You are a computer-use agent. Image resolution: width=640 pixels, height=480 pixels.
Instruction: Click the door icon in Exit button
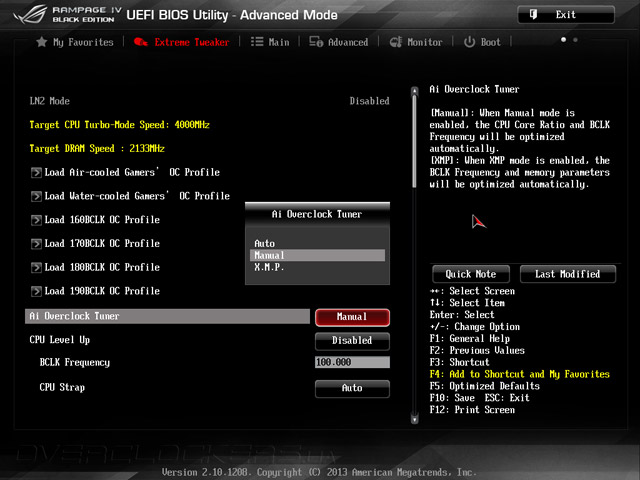(533, 15)
